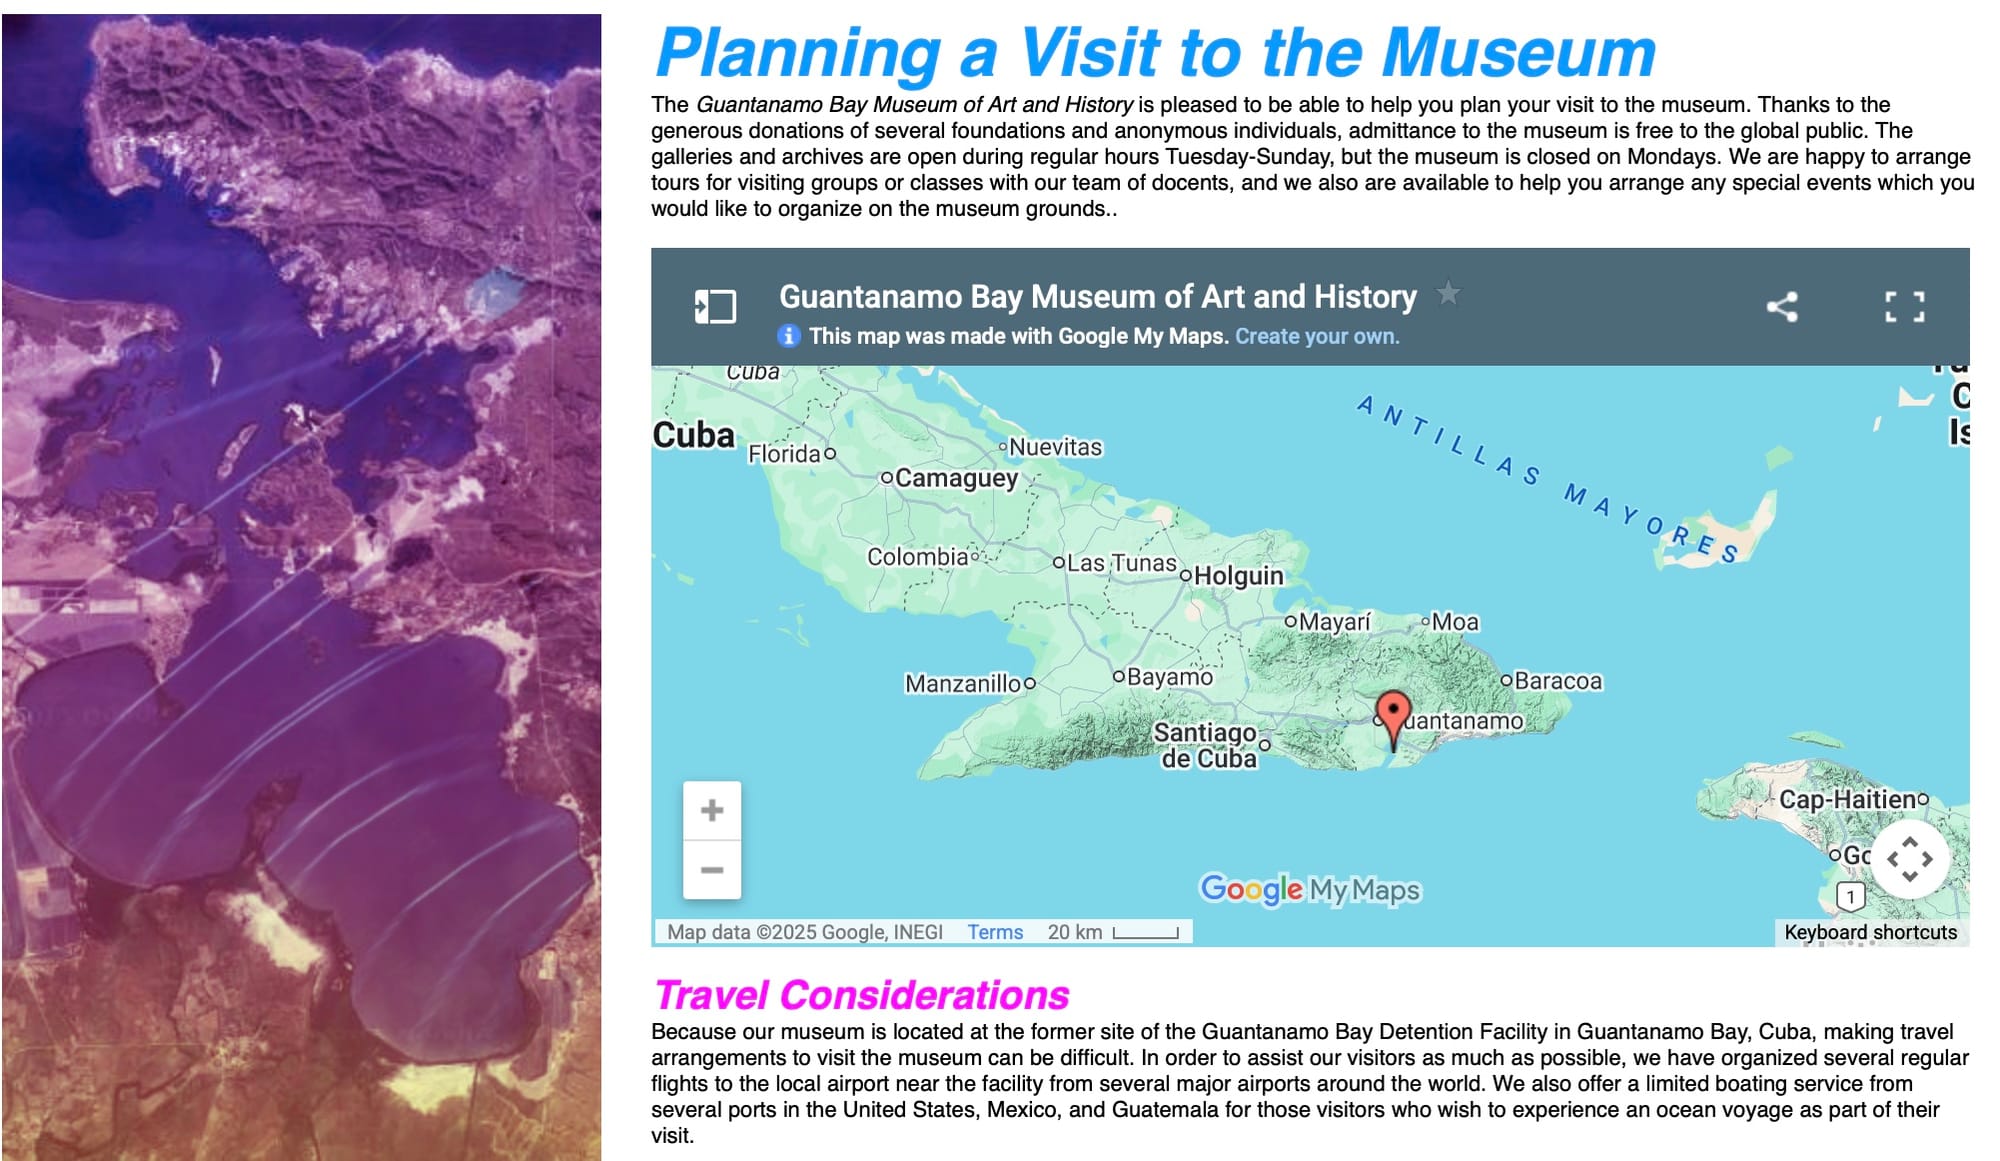Click the share map icon
This screenshot has height=1161, width=2000.
tap(1781, 306)
